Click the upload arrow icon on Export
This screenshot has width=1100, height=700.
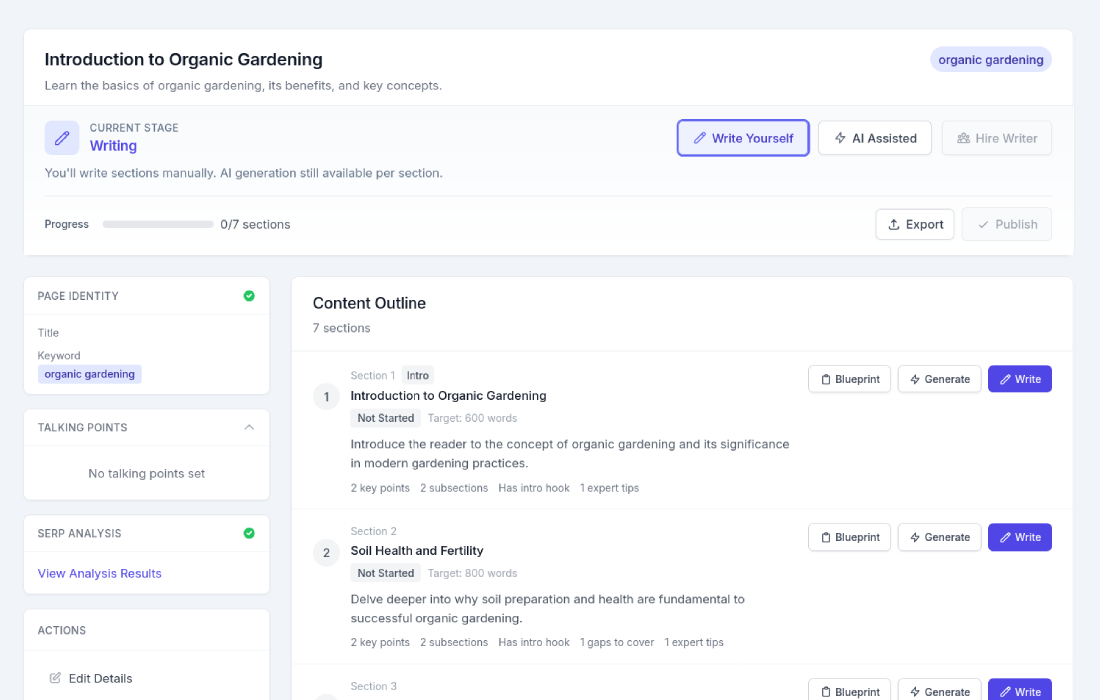pyautogui.click(x=893, y=224)
